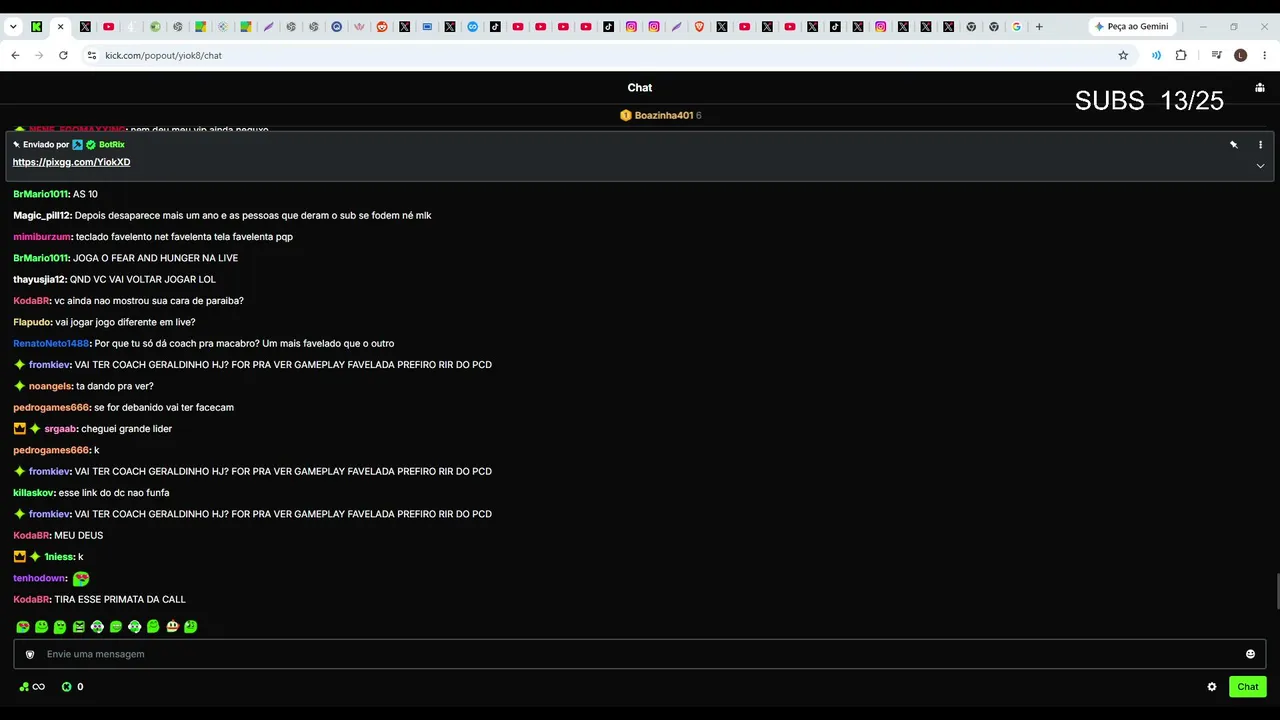
Task: Click the emote in tenhodown's message
Action: point(81,578)
